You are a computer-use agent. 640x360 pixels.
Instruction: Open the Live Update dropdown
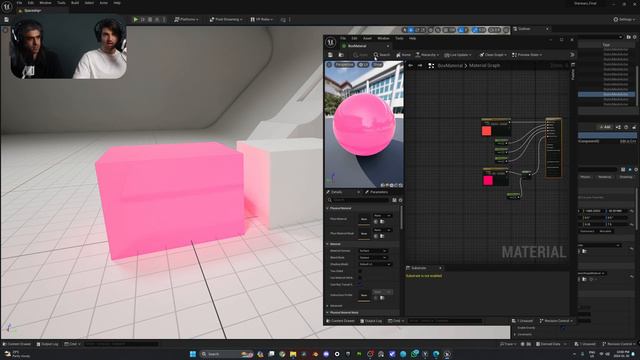(458, 55)
